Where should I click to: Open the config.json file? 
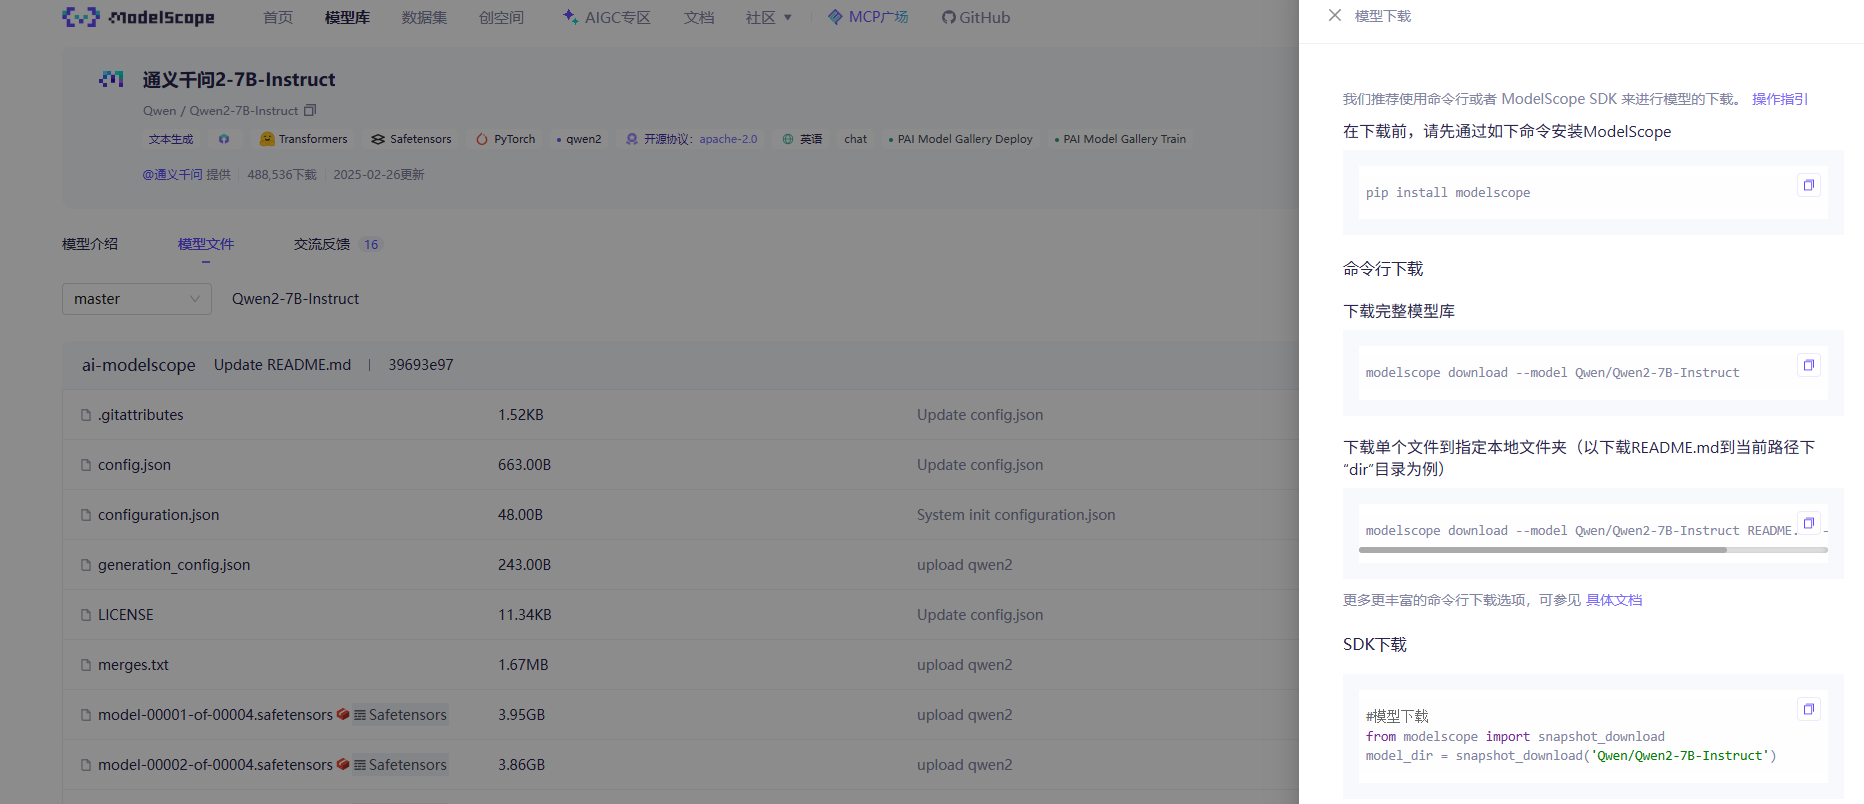[134, 465]
